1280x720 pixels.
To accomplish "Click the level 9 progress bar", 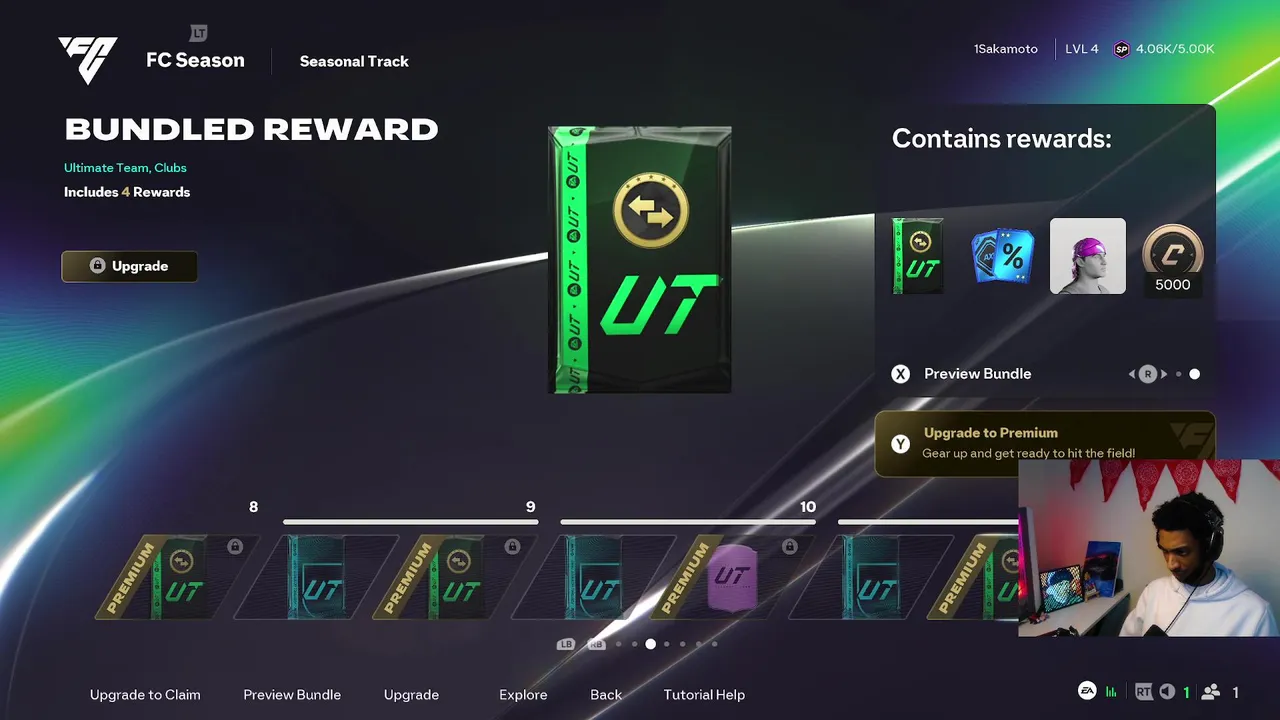I will [411, 522].
